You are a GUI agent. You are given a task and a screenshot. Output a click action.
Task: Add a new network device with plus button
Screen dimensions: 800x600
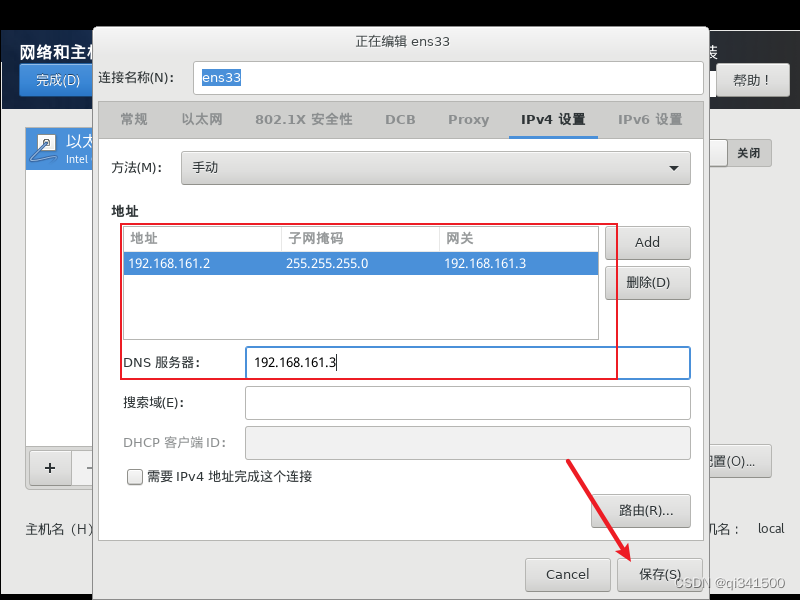coord(50,468)
